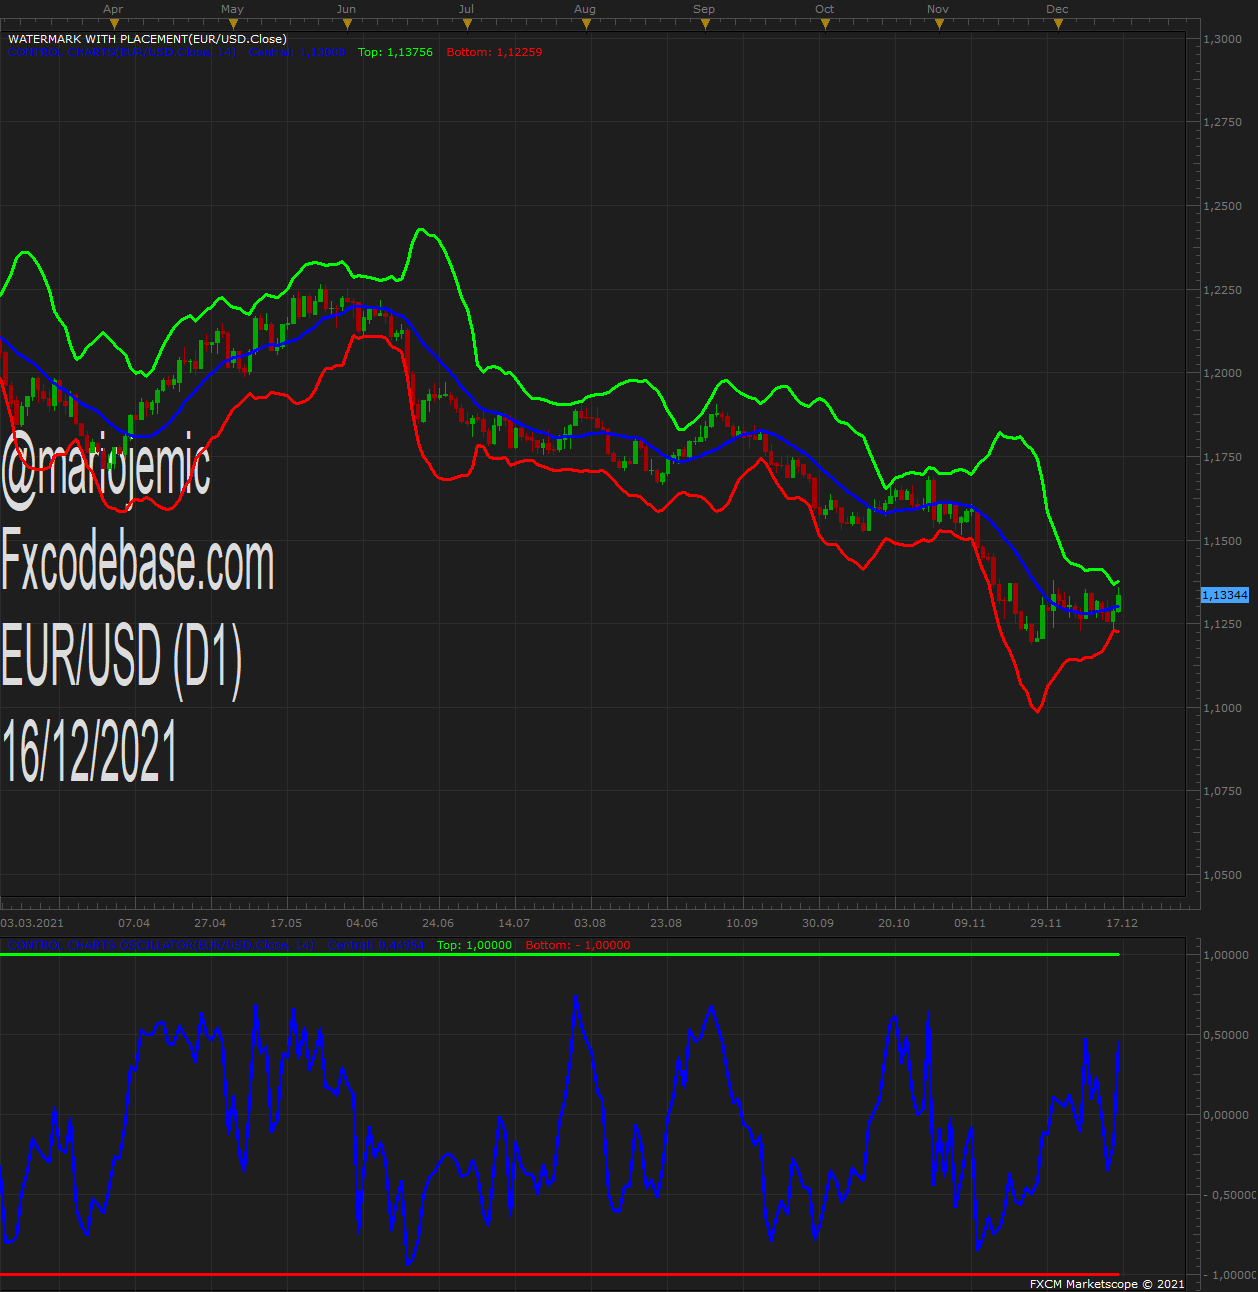Click the 09.11 date label
The width and height of the screenshot is (1258, 1292).
point(970,923)
